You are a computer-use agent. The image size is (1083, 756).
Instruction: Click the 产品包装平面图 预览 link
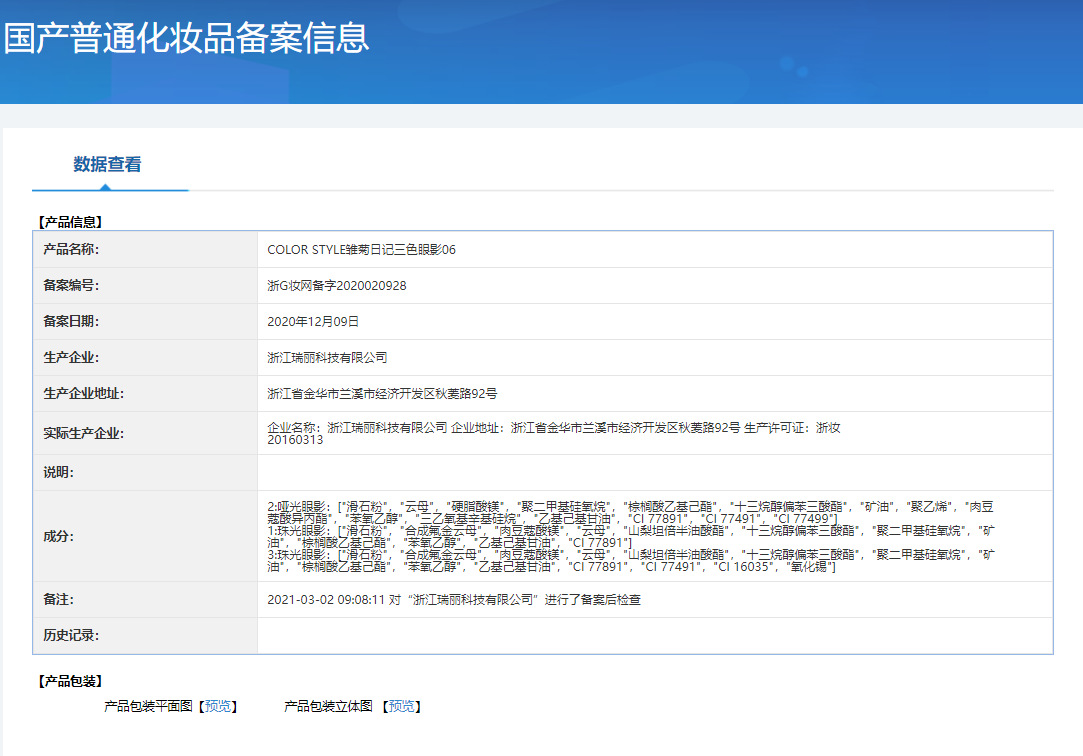[x=218, y=706]
